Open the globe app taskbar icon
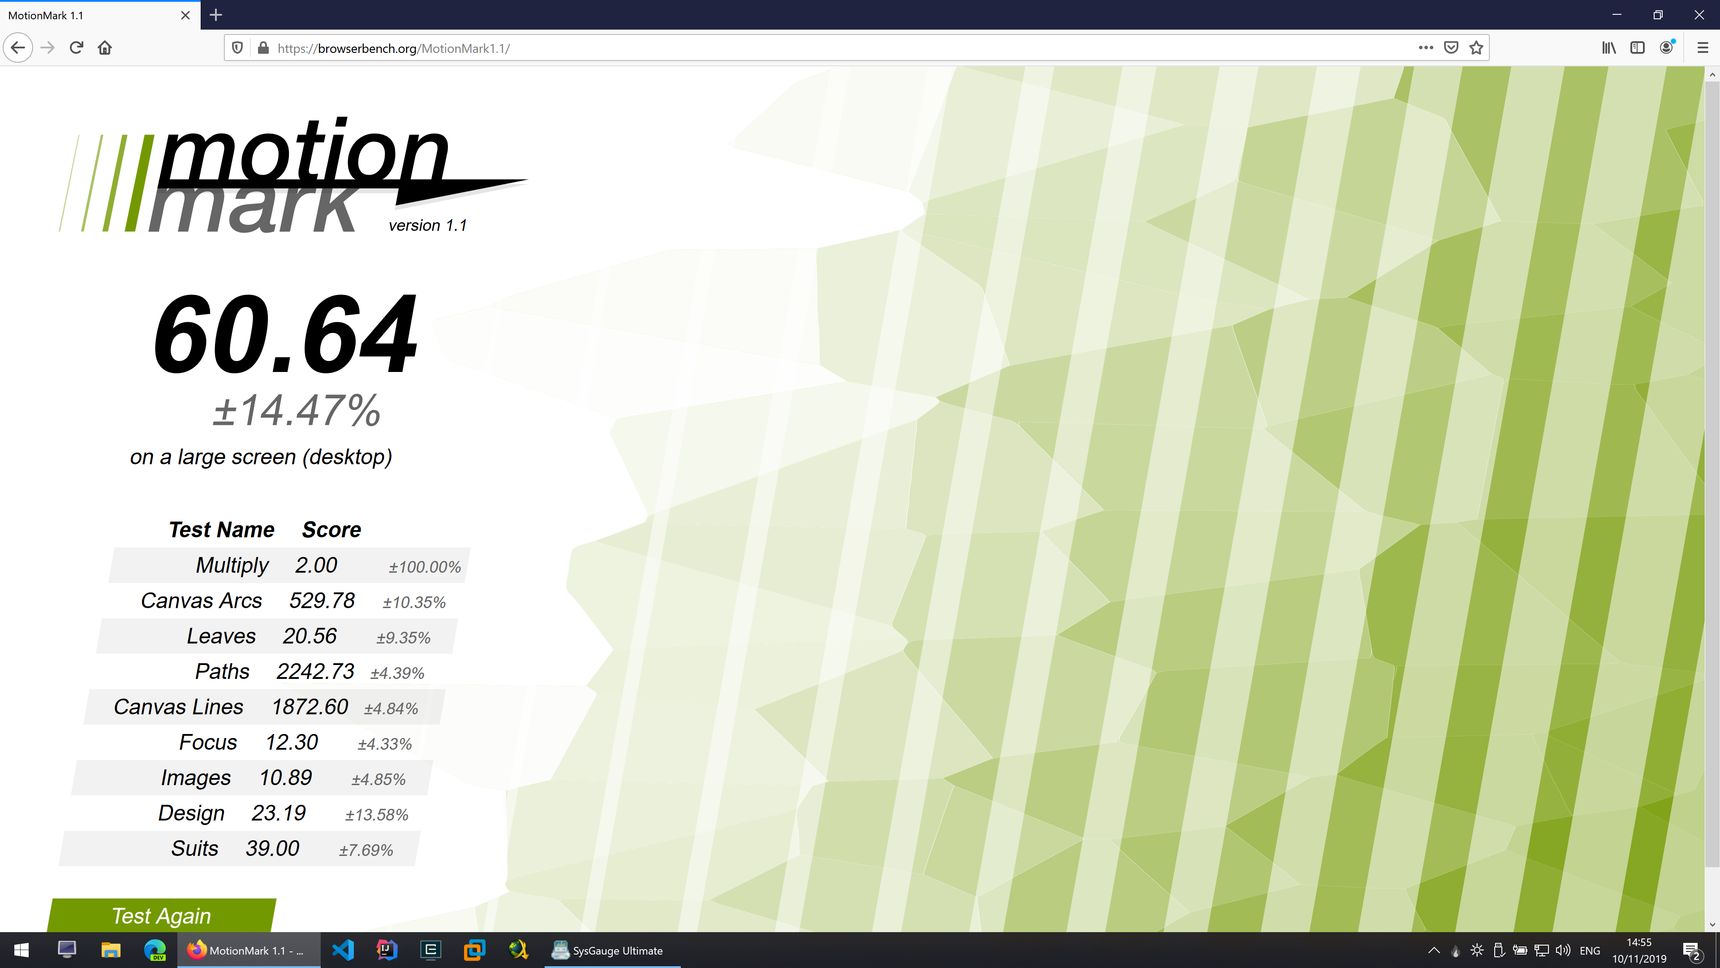 (x=519, y=950)
